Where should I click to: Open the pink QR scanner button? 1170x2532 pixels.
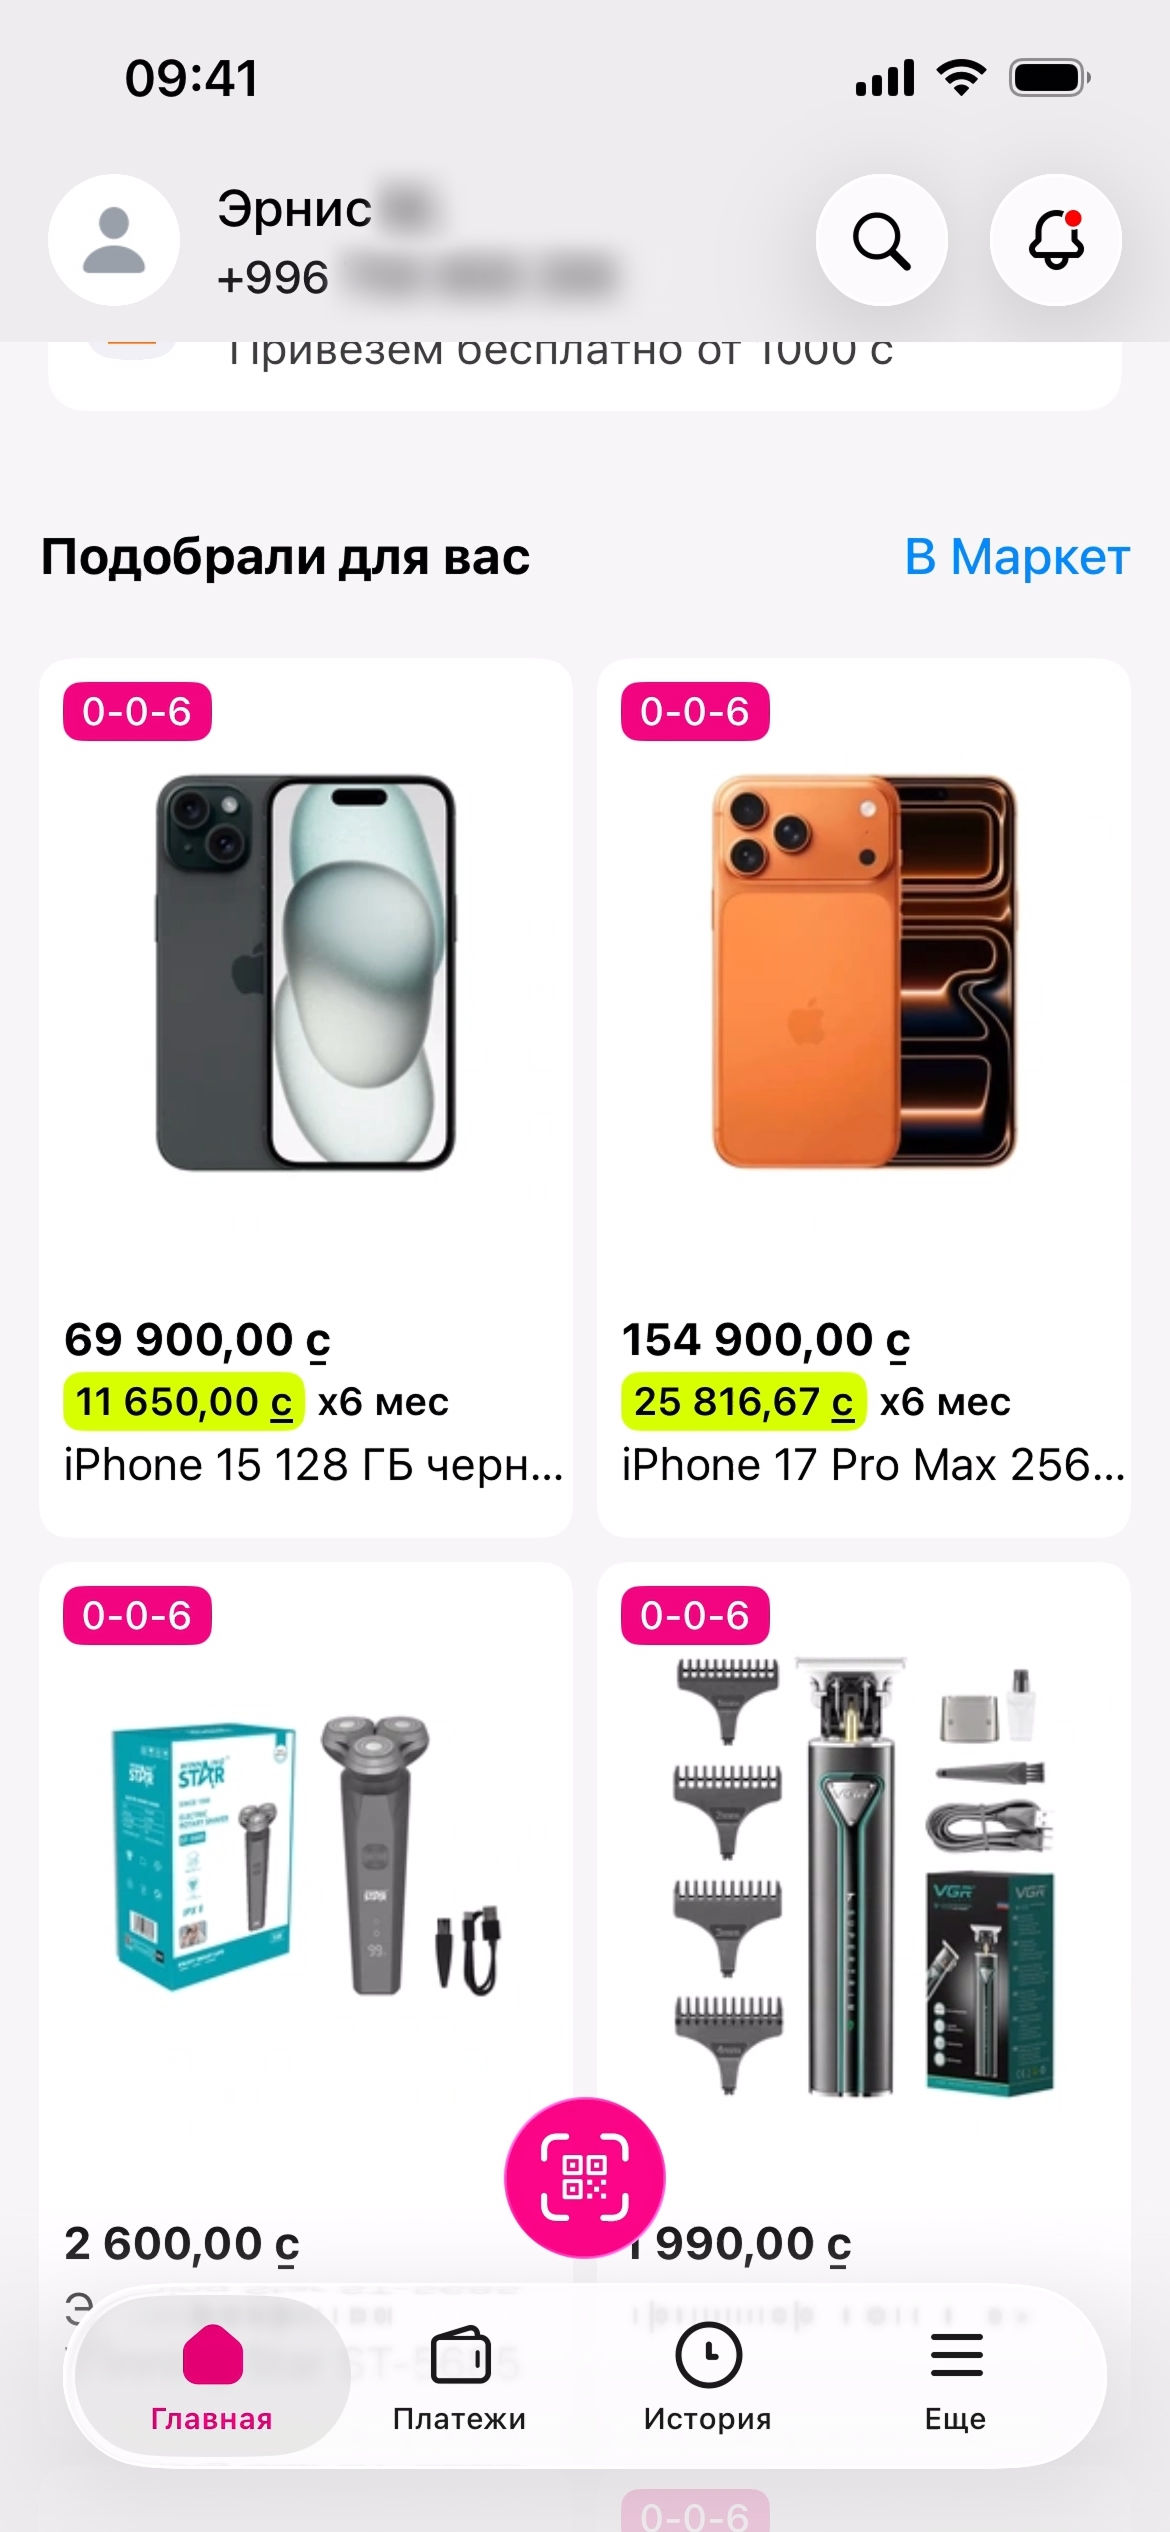click(585, 2177)
